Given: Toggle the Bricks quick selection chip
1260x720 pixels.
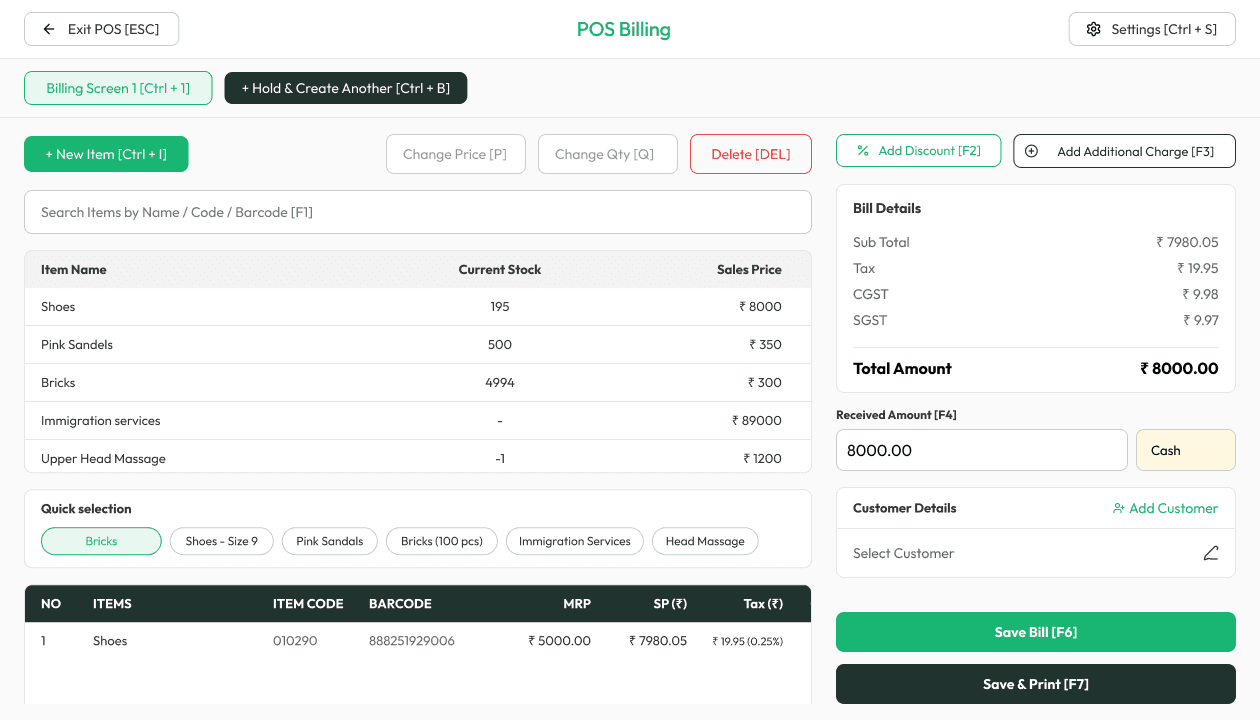Looking at the screenshot, I should [x=101, y=541].
